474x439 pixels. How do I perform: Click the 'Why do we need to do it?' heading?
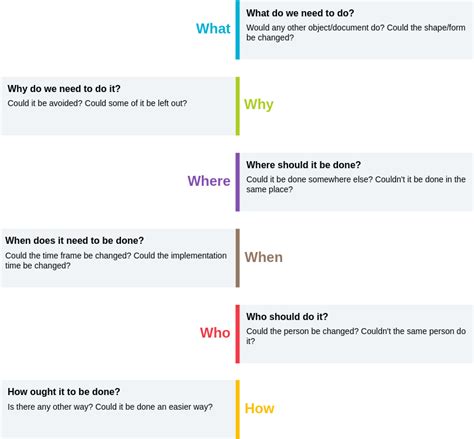64,89
